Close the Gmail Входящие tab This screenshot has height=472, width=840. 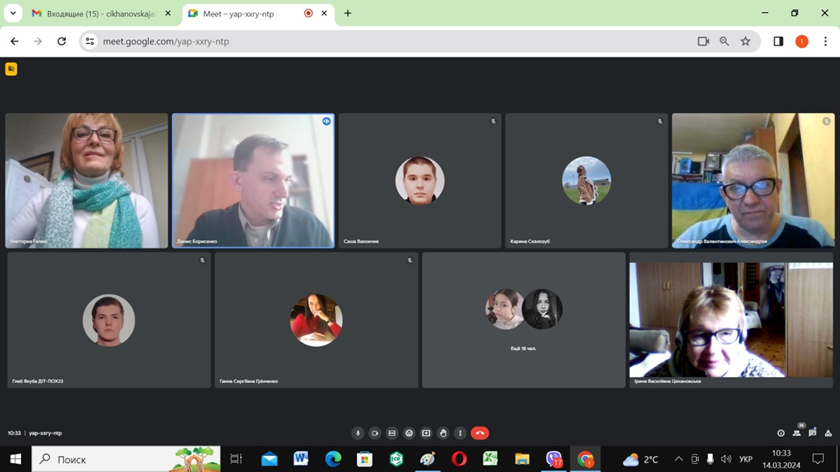[x=168, y=13]
